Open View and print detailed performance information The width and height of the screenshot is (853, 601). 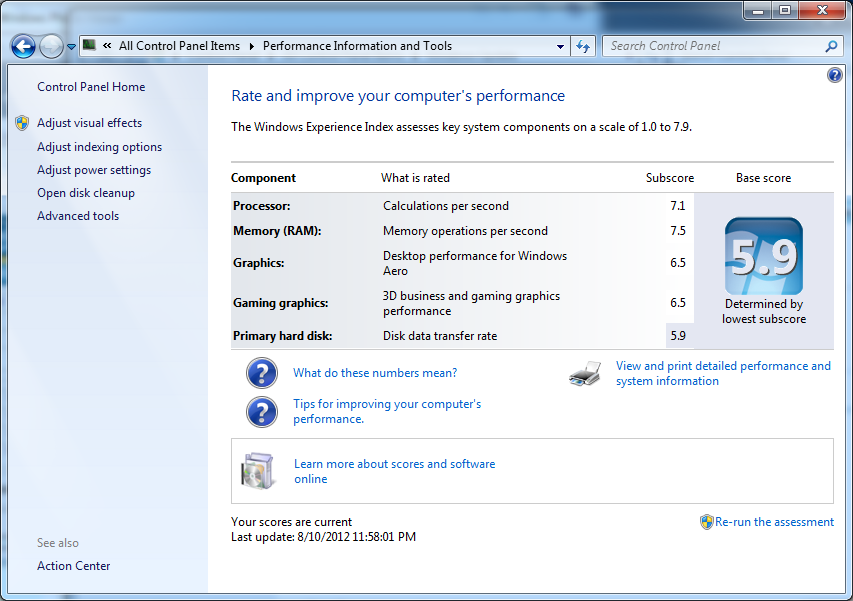(x=723, y=373)
